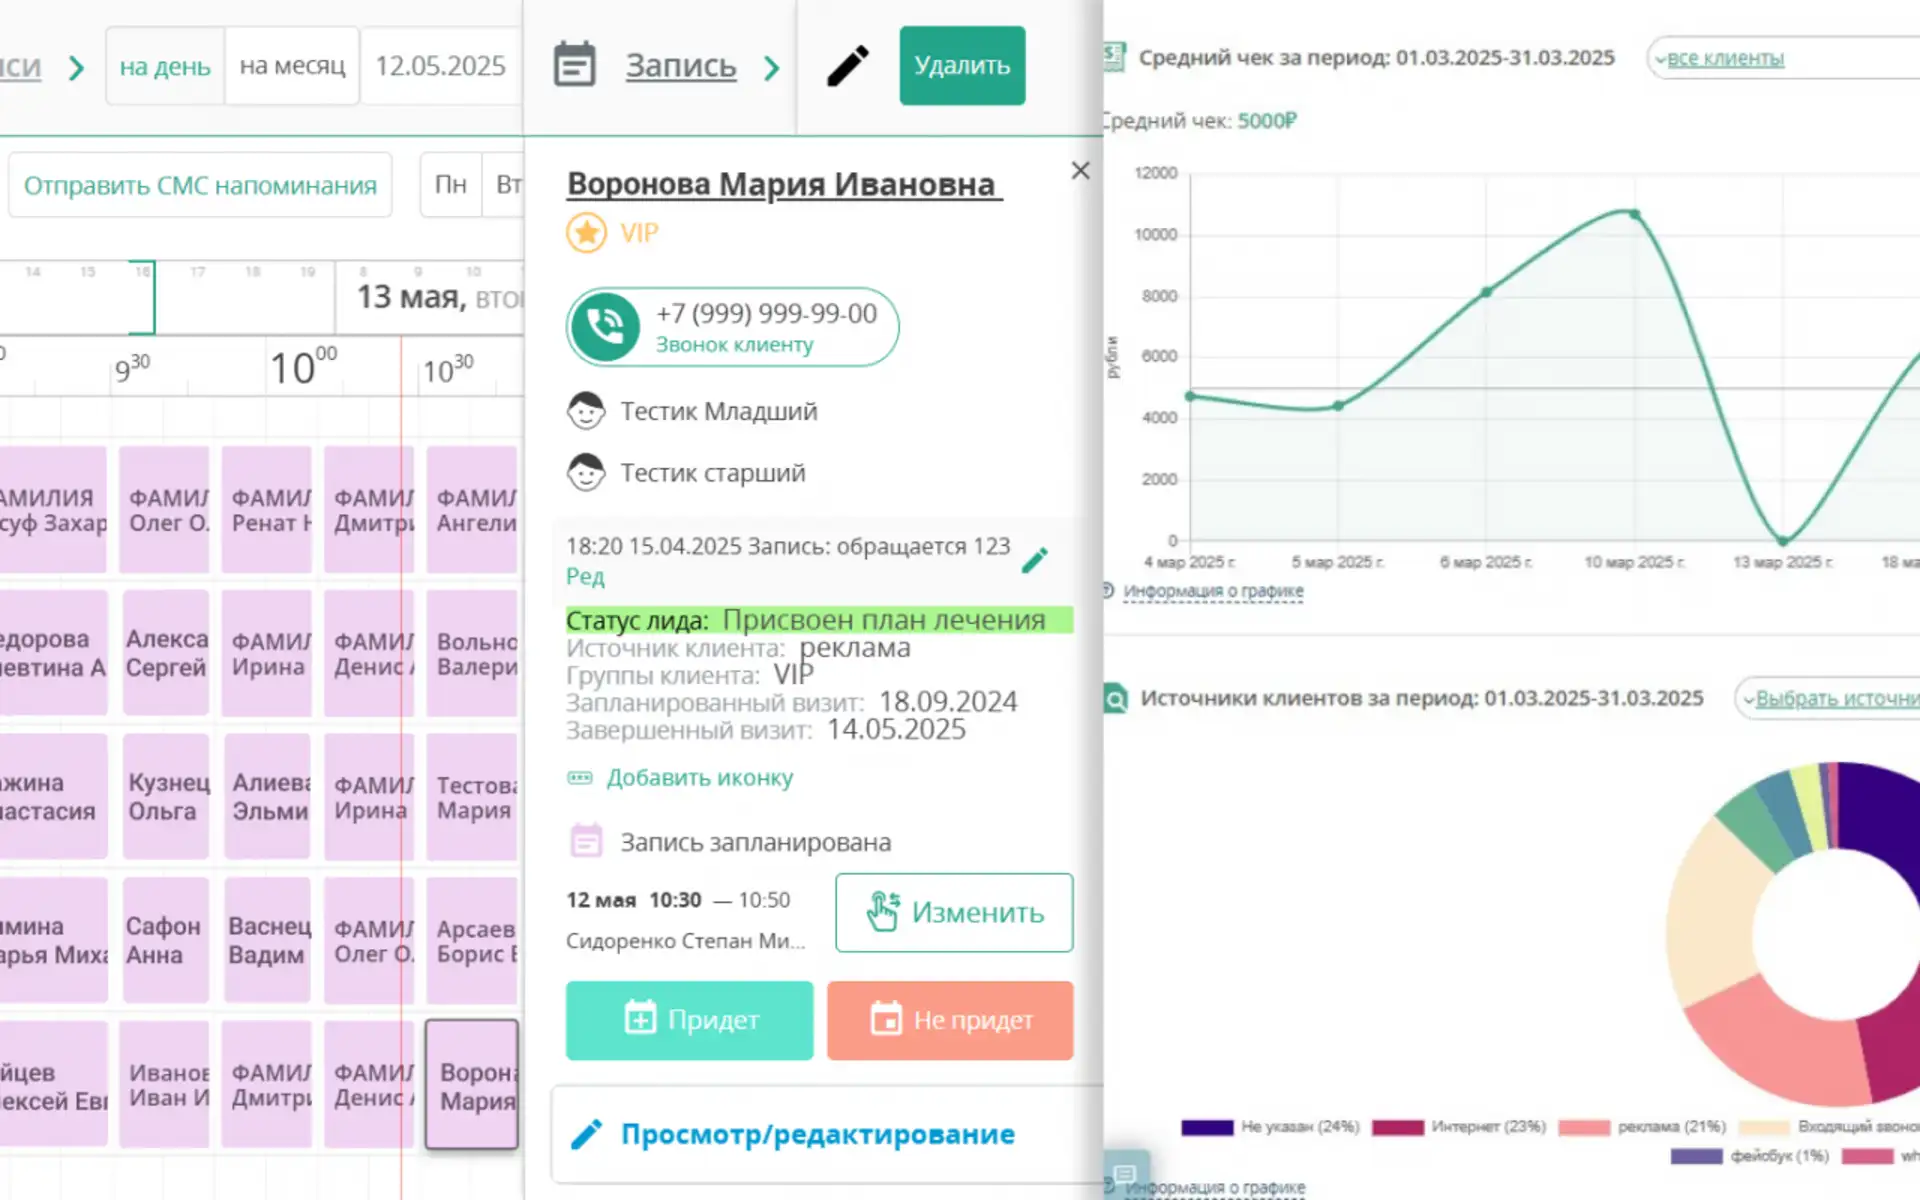This screenshot has width=1920, height=1200.
Task: Click the blue pencil beside Просмотр/редактирование
Action: coord(586,1134)
